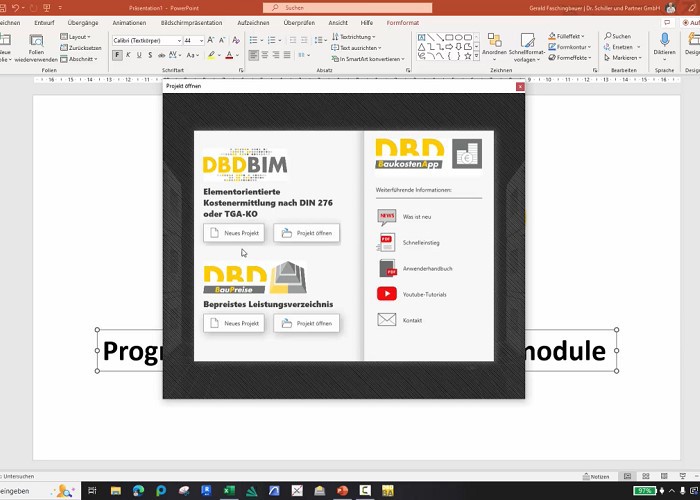Screen dimensions: 700x500
Task: Toggle text shadow in PowerPoint
Action: click(x=150, y=55)
